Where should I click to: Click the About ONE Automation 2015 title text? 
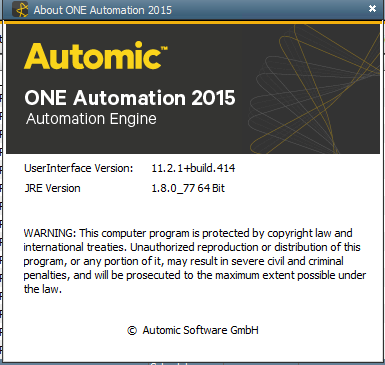(x=103, y=10)
